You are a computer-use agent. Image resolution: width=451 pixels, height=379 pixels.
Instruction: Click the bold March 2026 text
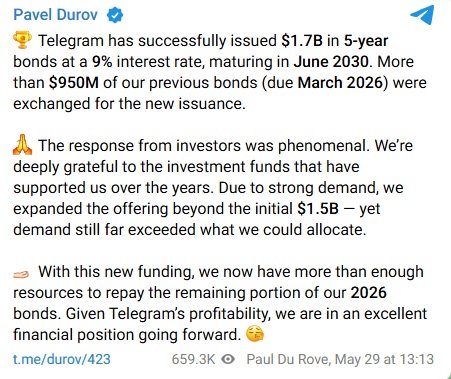(x=340, y=83)
